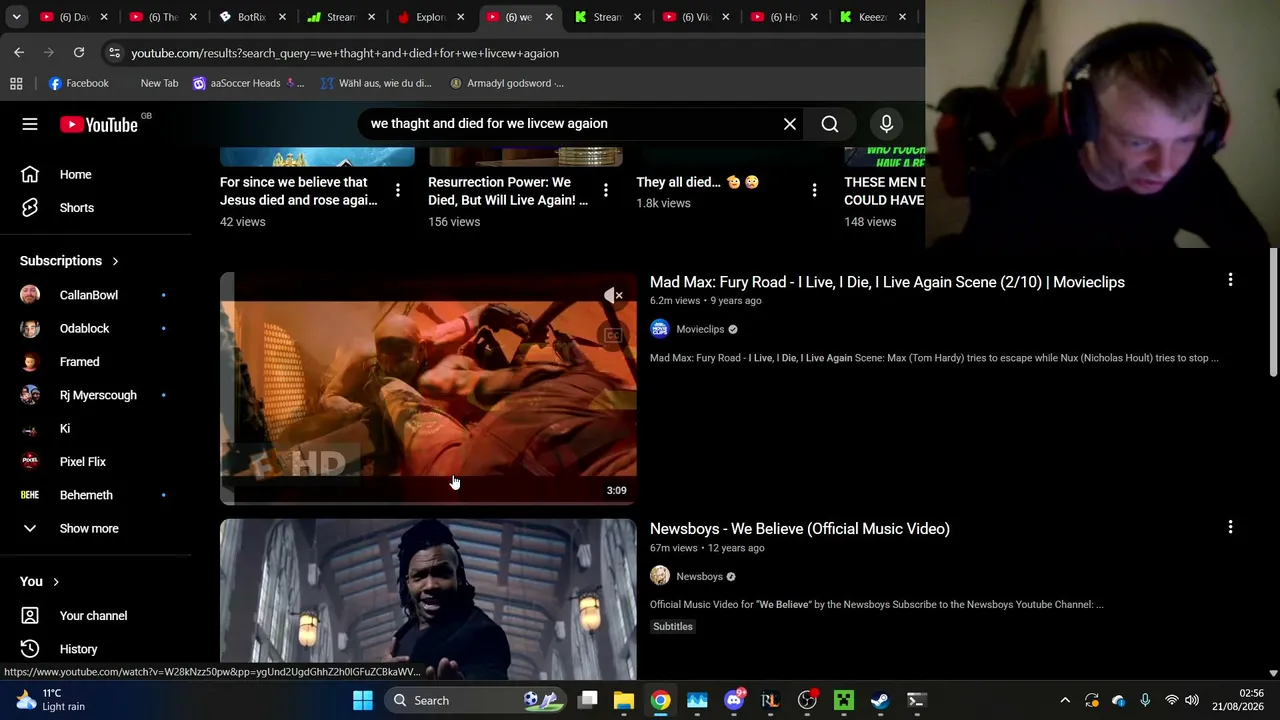The width and height of the screenshot is (1280, 720).
Task: Open OBS Studio from the taskbar
Action: [807, 700]
